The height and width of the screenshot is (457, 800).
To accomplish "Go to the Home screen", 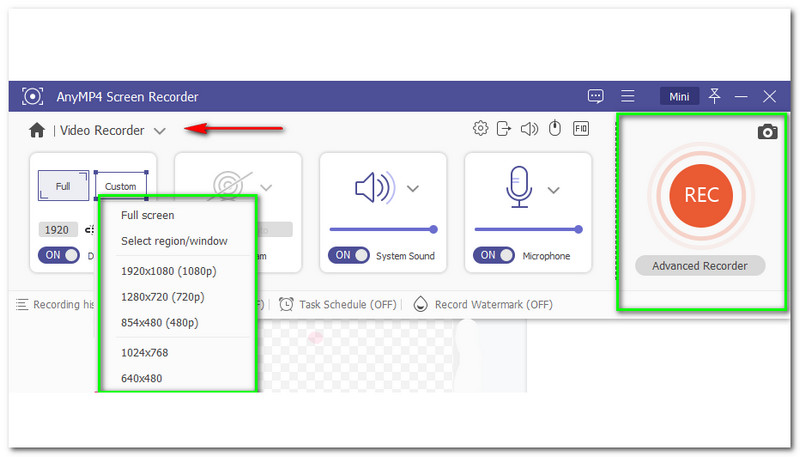I will (37, 130).
